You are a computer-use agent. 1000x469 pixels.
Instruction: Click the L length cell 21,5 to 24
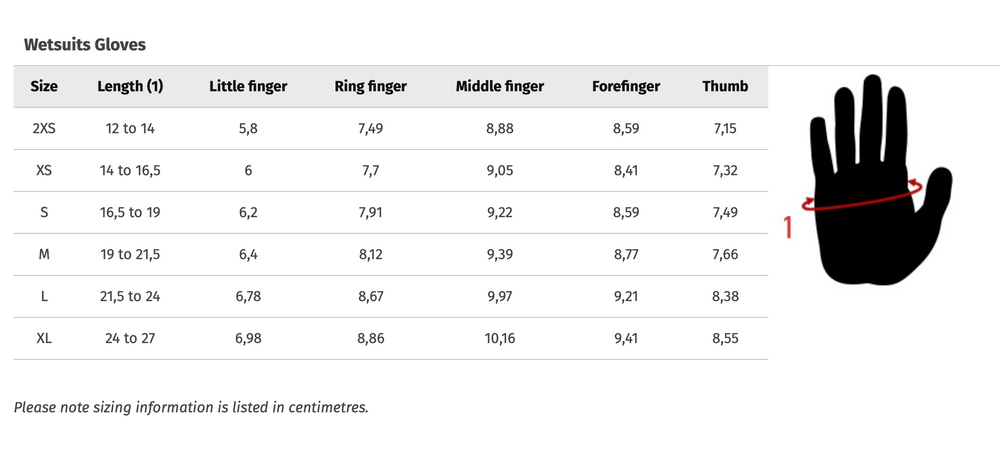[130, 296]
